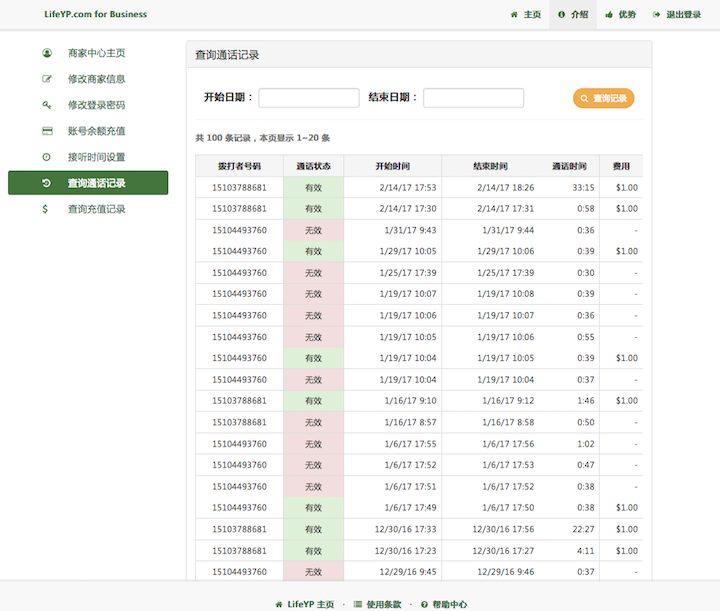Click the $1.00 fee in the 1/19/17 10:04 有效 row
This screenshot has width=720, height=611.
click(627, 358)
